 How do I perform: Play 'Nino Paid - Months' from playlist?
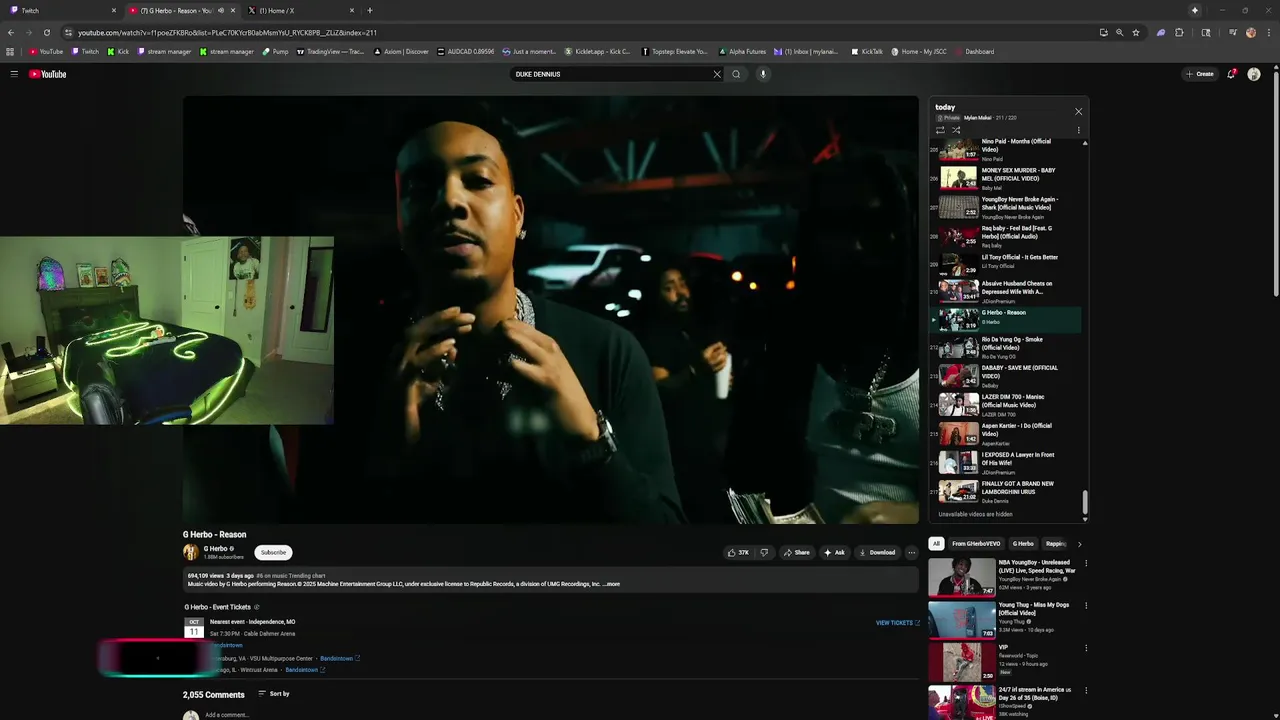(x=1005, y=150)
